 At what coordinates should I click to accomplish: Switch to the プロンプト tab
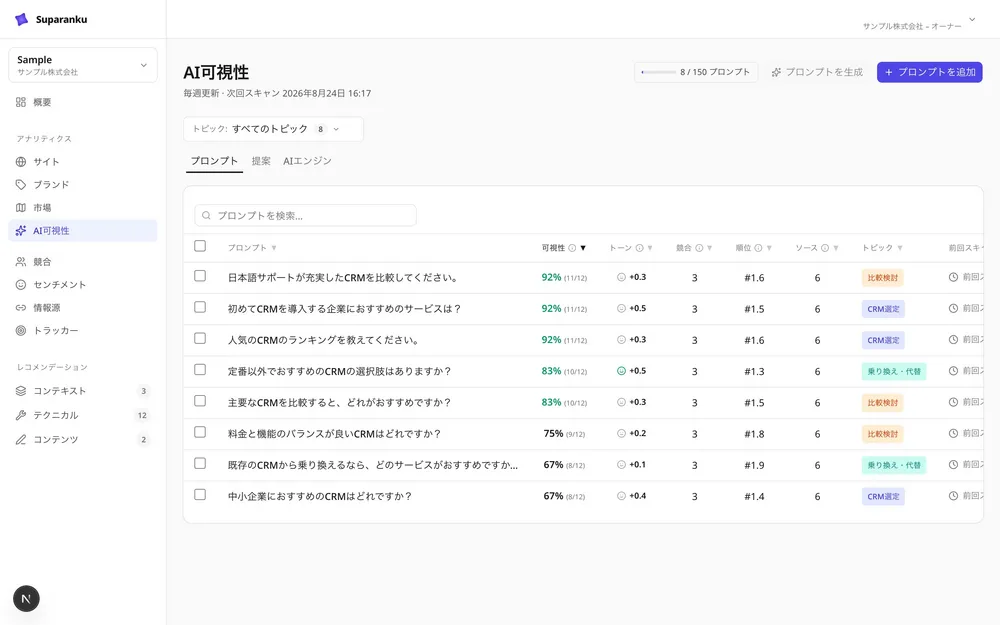pos(214,161)
